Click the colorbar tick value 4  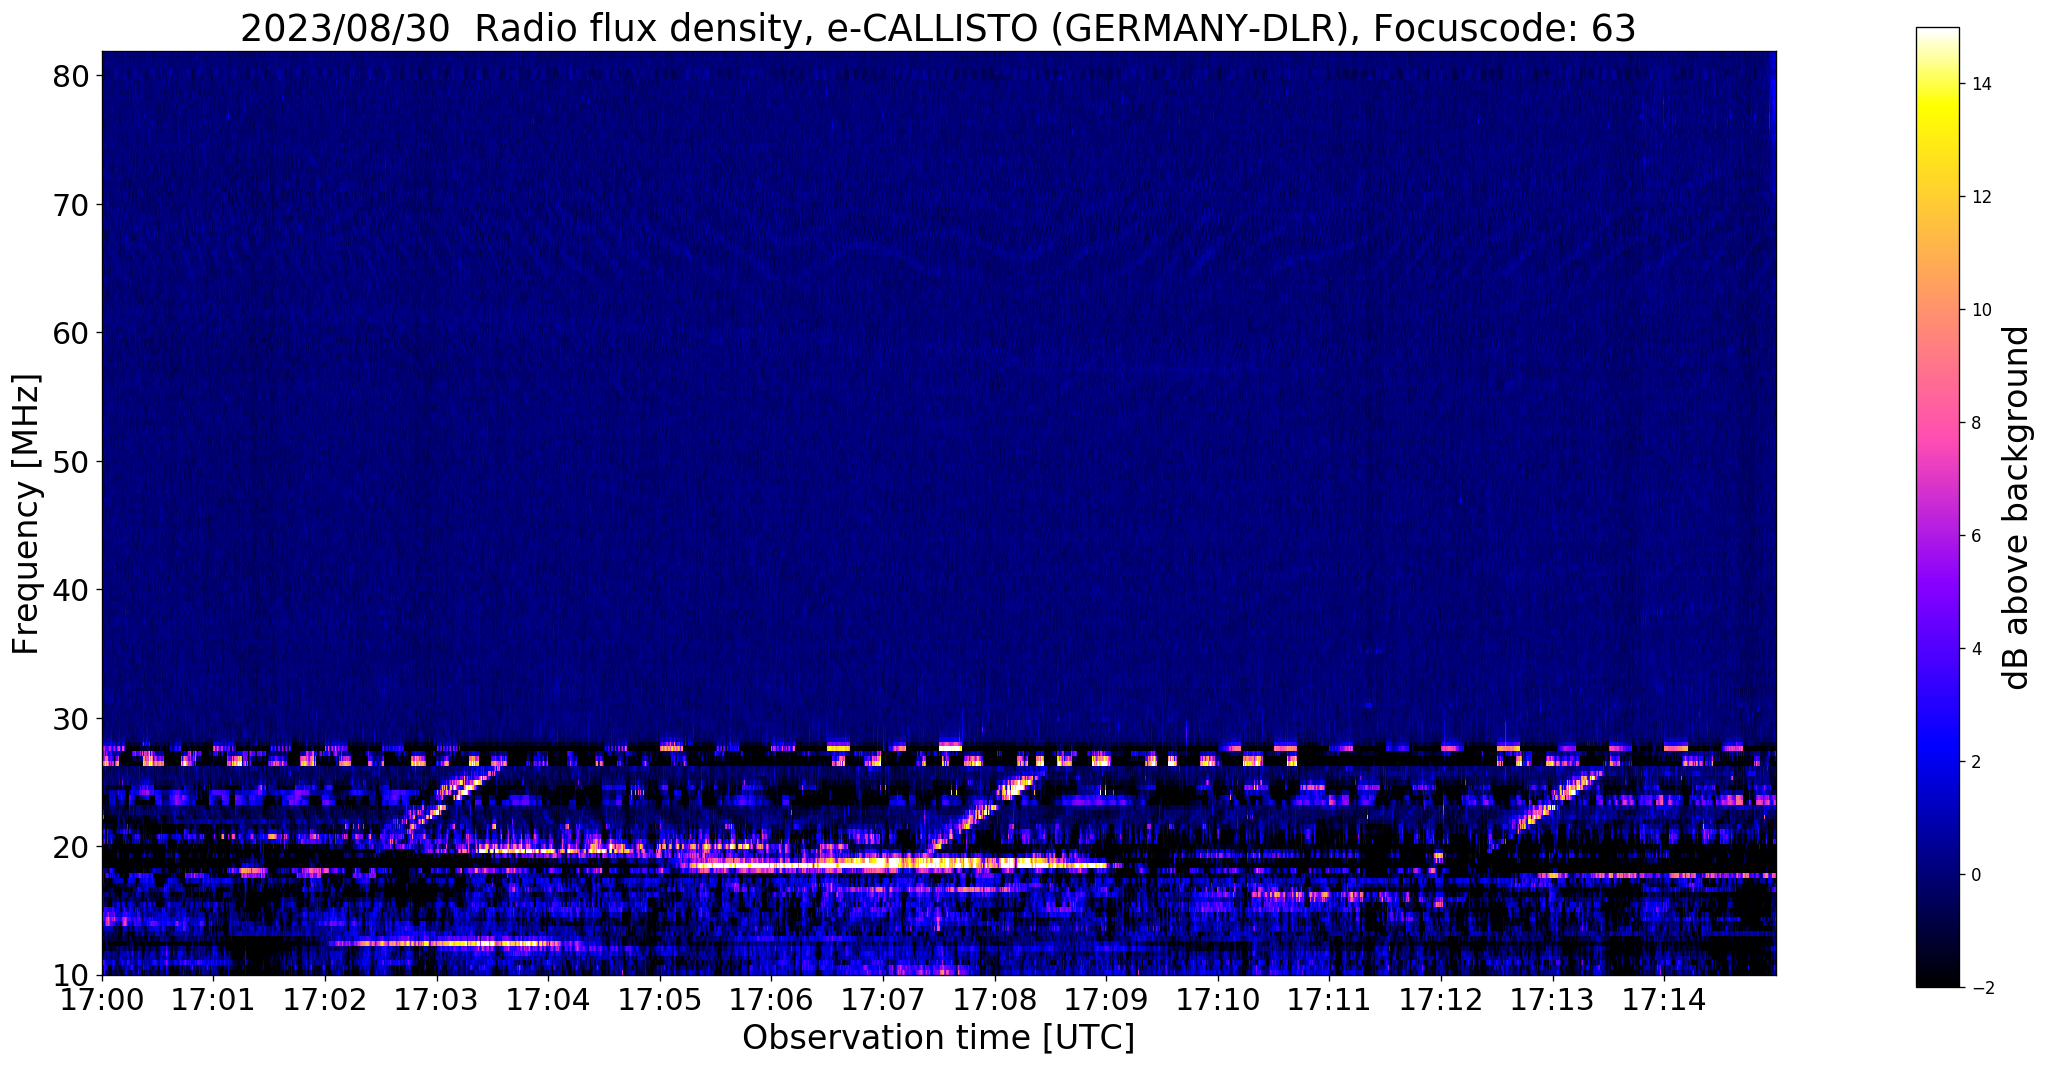click(1976, 649)
